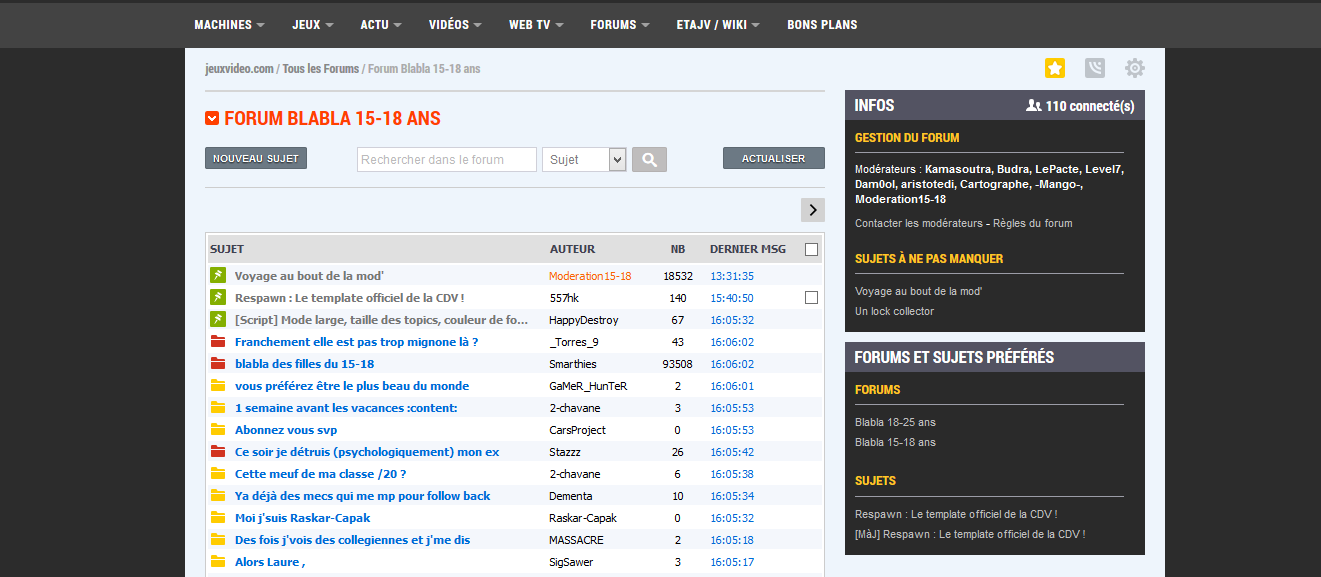Open Contacter les modérateurs link
The image size is (1321, 577).
click(x=918, y=223)
